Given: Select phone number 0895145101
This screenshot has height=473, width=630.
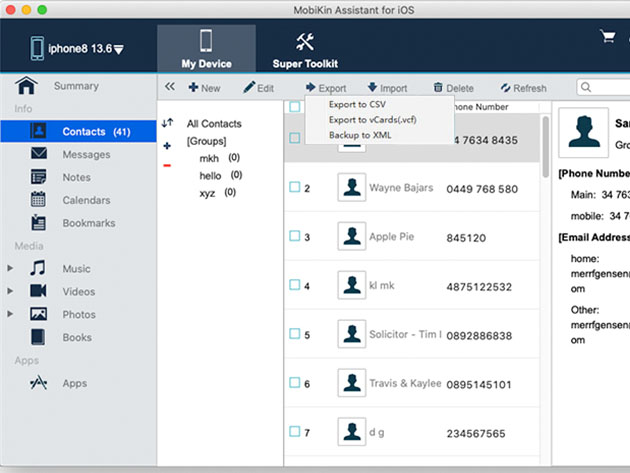Looking at the screenshot, I should pos(479,385).
